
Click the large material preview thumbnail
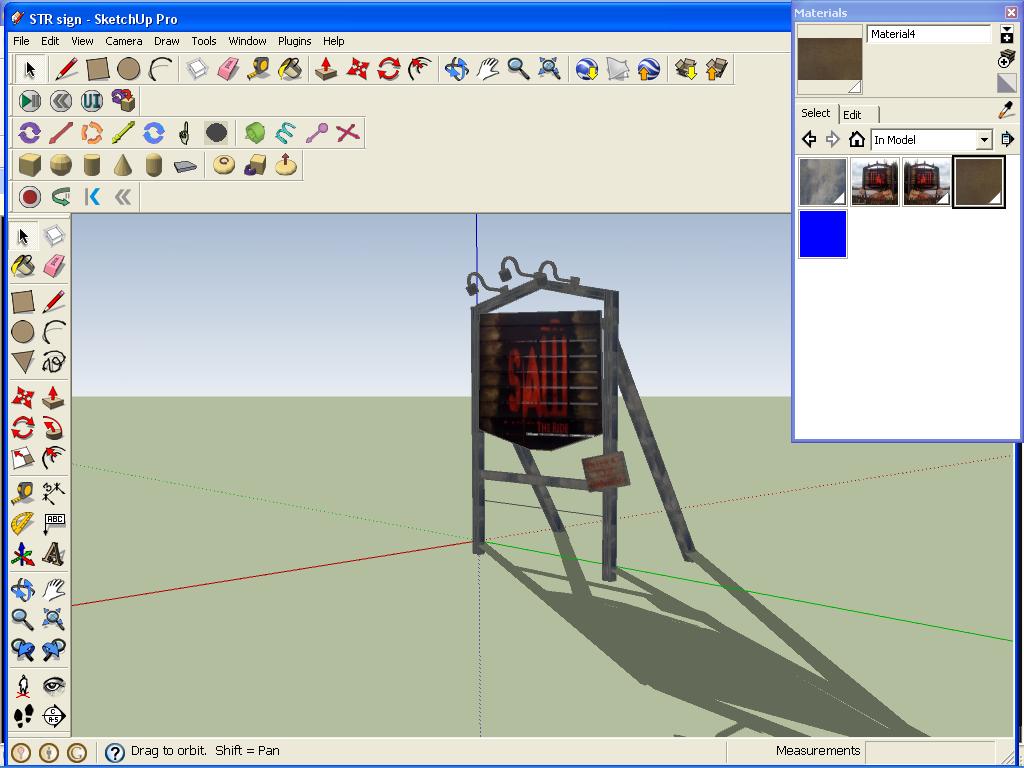point(829,59)
